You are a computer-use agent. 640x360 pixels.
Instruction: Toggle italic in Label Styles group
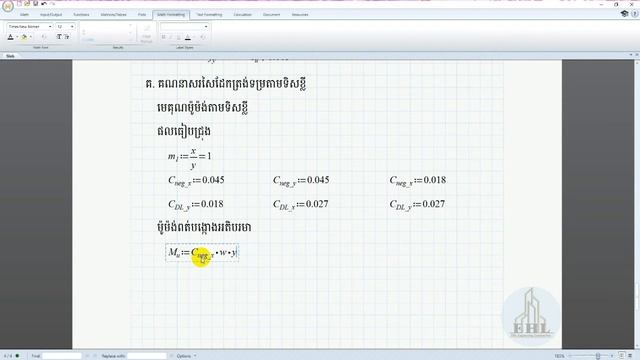tap(171, 37)
